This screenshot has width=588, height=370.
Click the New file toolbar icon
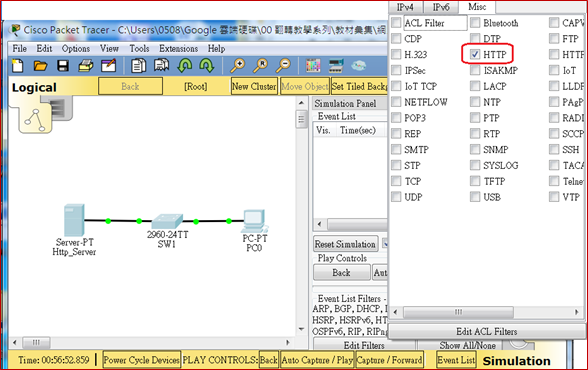click(18, 66)
